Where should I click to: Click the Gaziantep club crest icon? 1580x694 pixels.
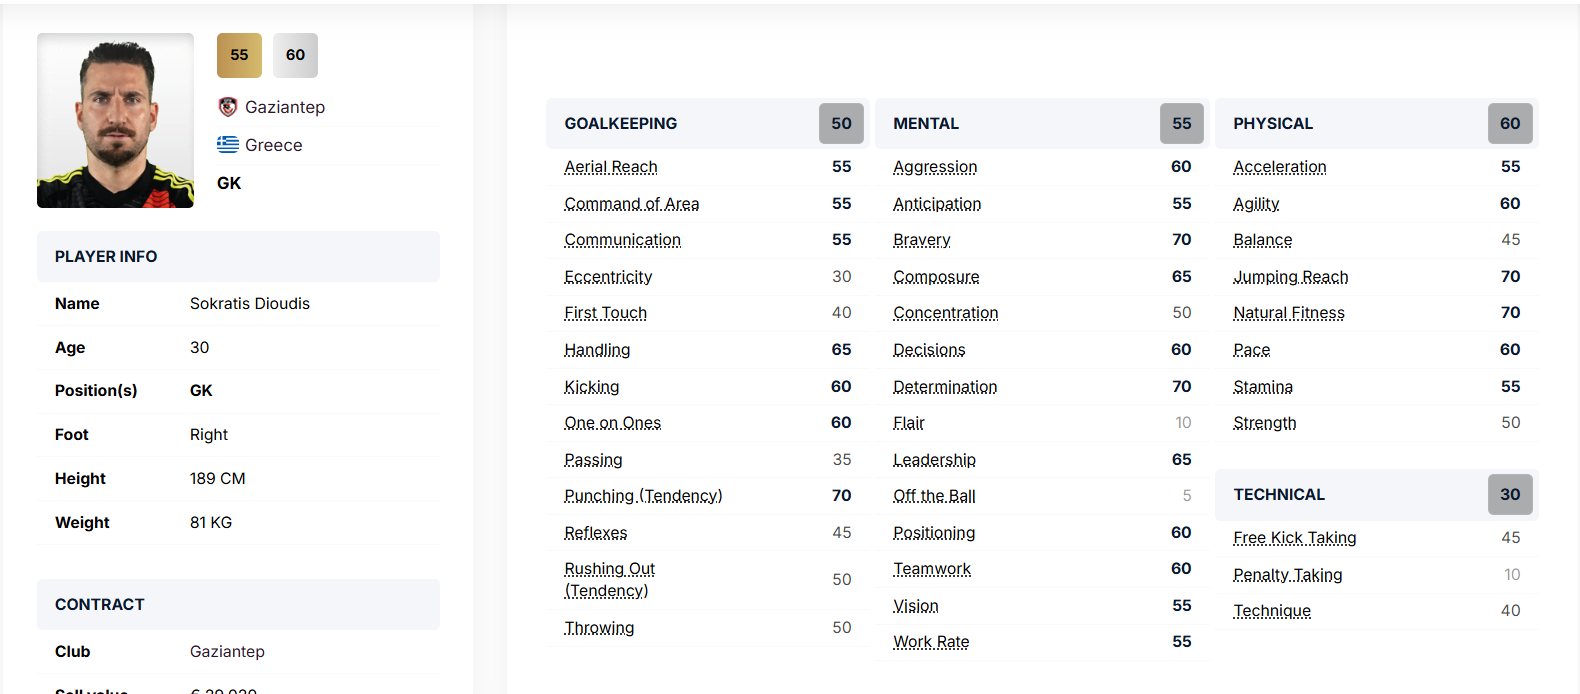pyautogui.click(x=228, y=107)
